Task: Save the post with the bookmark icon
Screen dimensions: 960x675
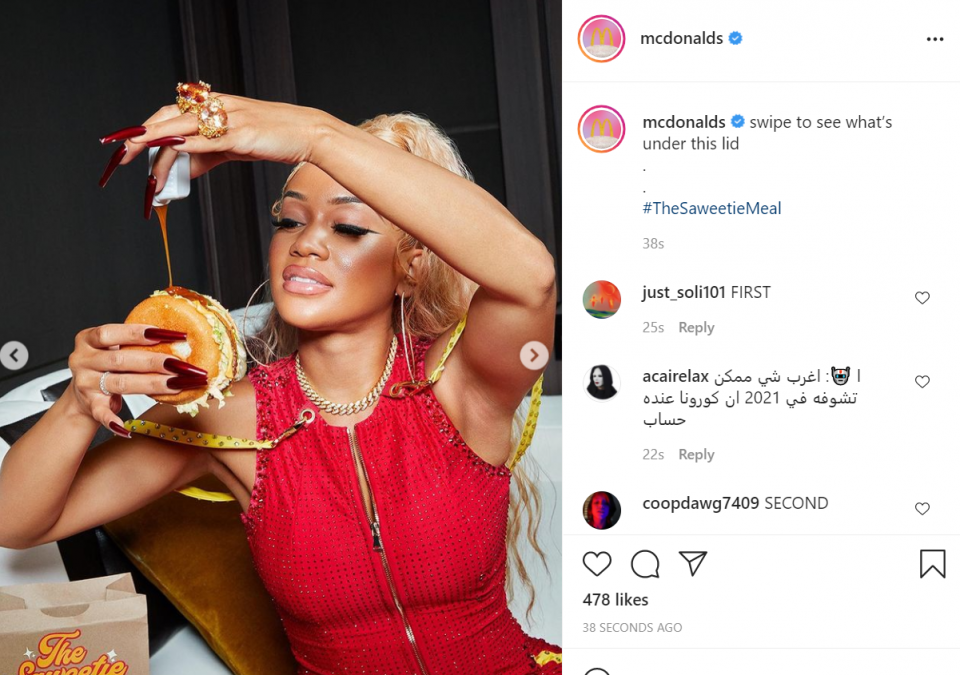Action: [932, 564]
